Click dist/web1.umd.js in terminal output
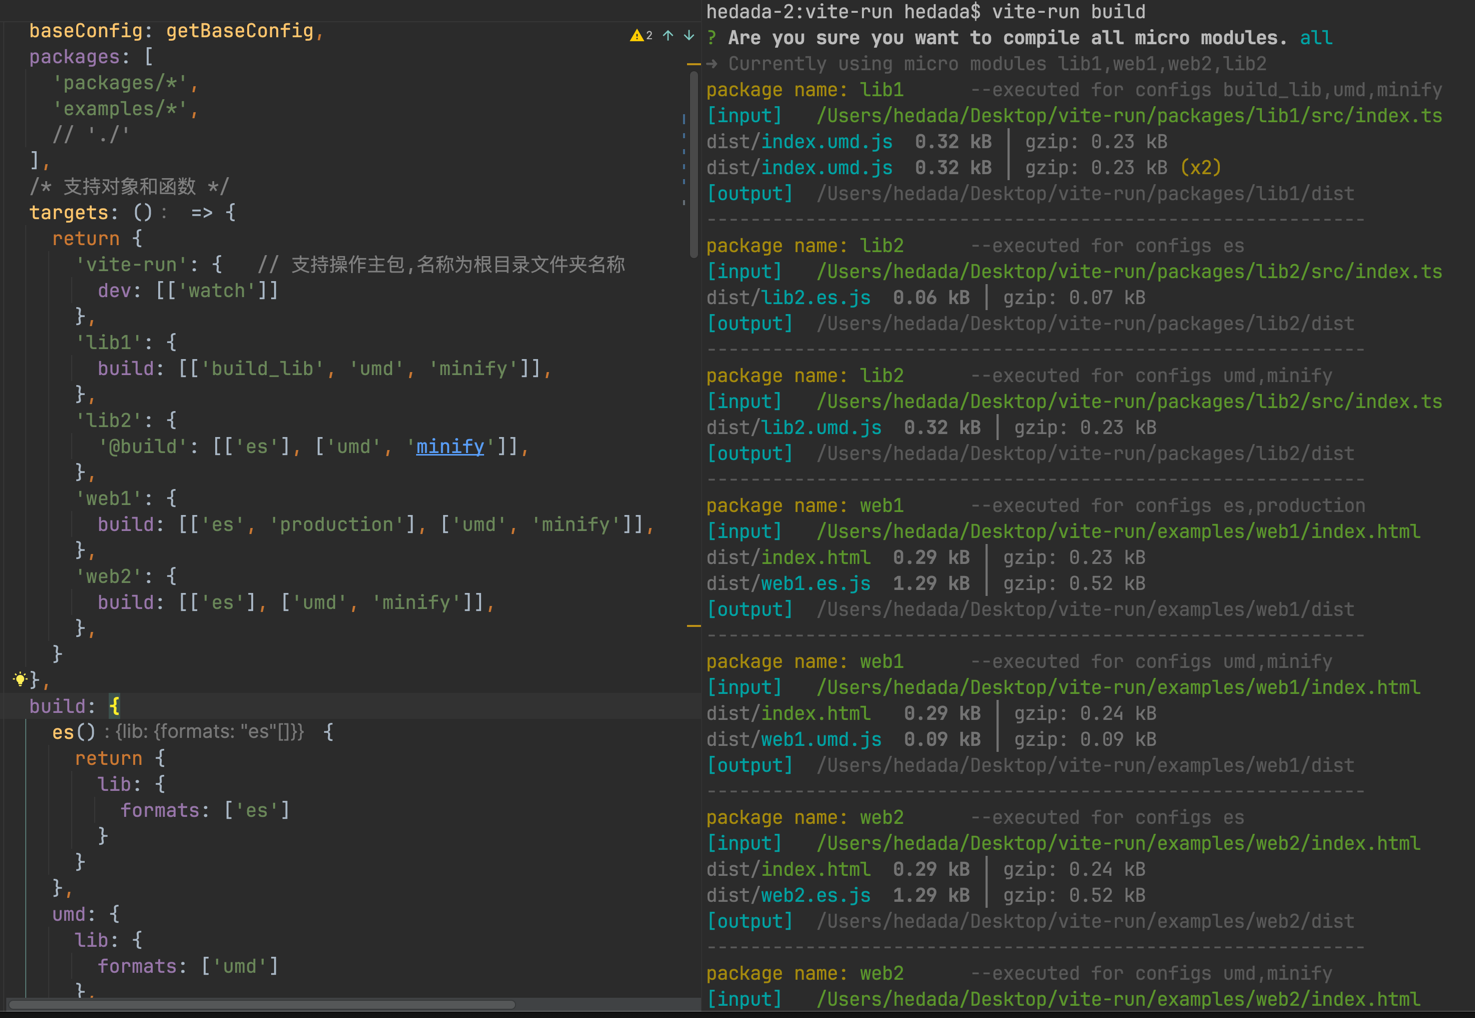Image resolution: width=1475 pixels, height=1018 pixels. (x=794, y=740)
